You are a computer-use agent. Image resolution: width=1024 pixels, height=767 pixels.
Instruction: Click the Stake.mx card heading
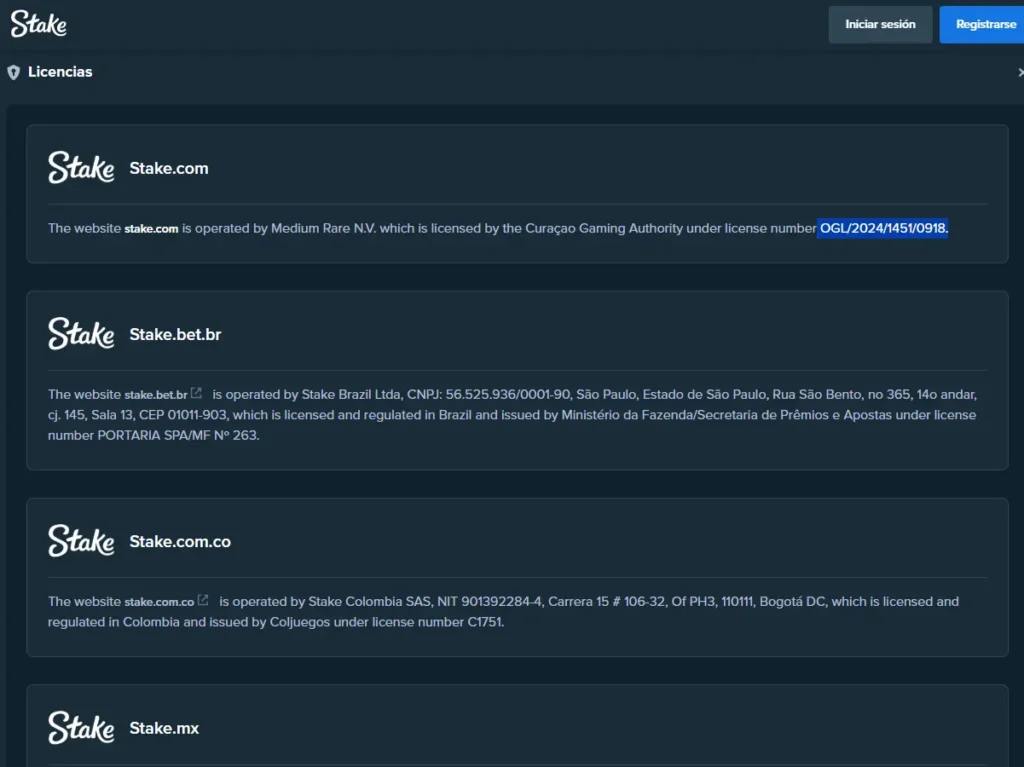pos(164,728)
